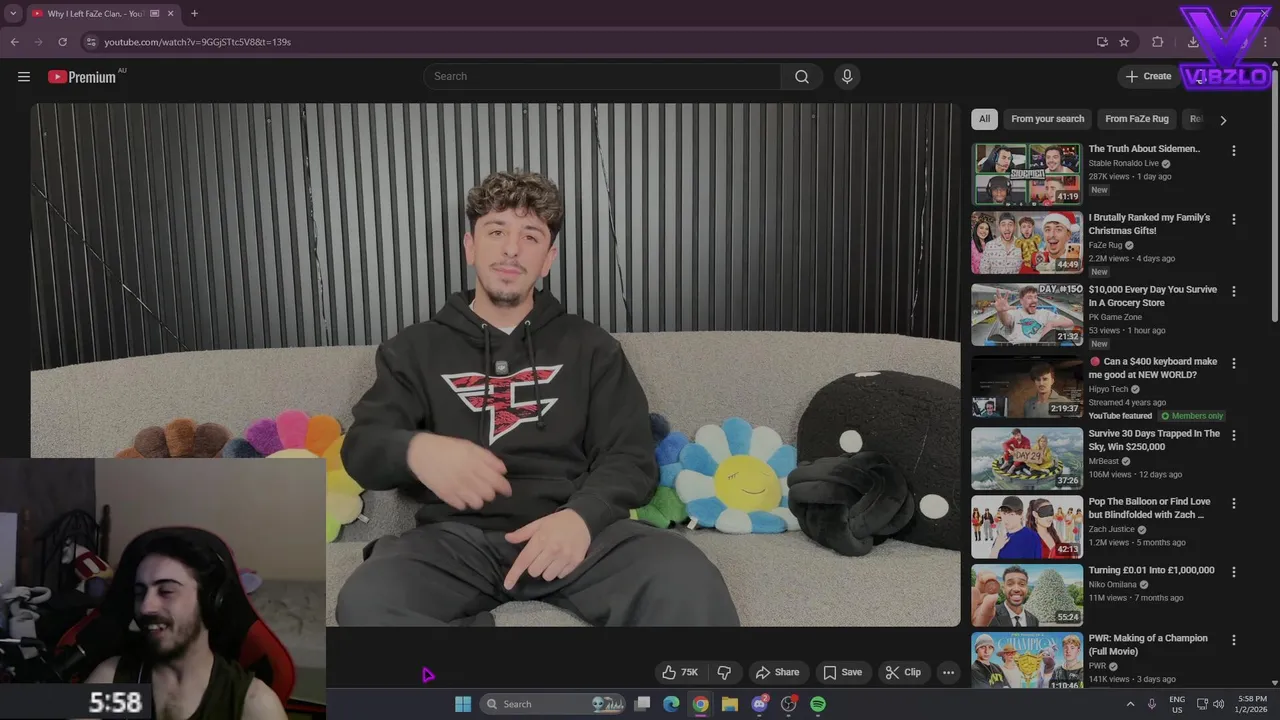This screenshot has width=1280, height=720.
Task: Open the title Turning £0.01 Into £1,000,000
Action: click(x=1151, y=570)
